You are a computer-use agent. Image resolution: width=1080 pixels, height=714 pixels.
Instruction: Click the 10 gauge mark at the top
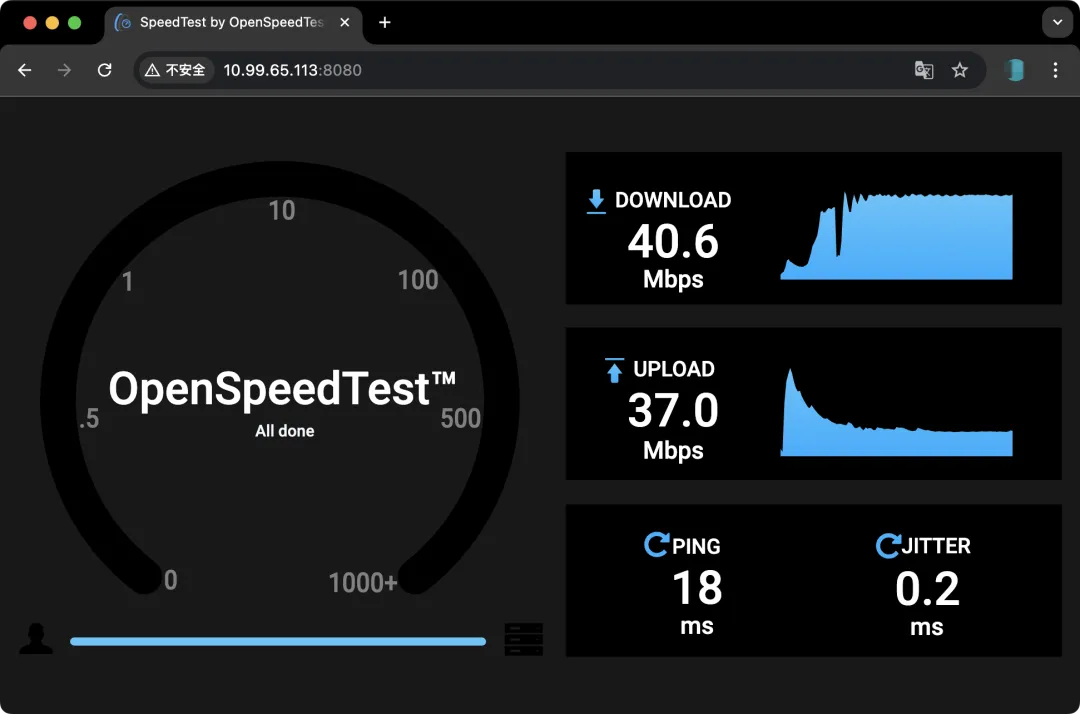(x=282, y=211)
